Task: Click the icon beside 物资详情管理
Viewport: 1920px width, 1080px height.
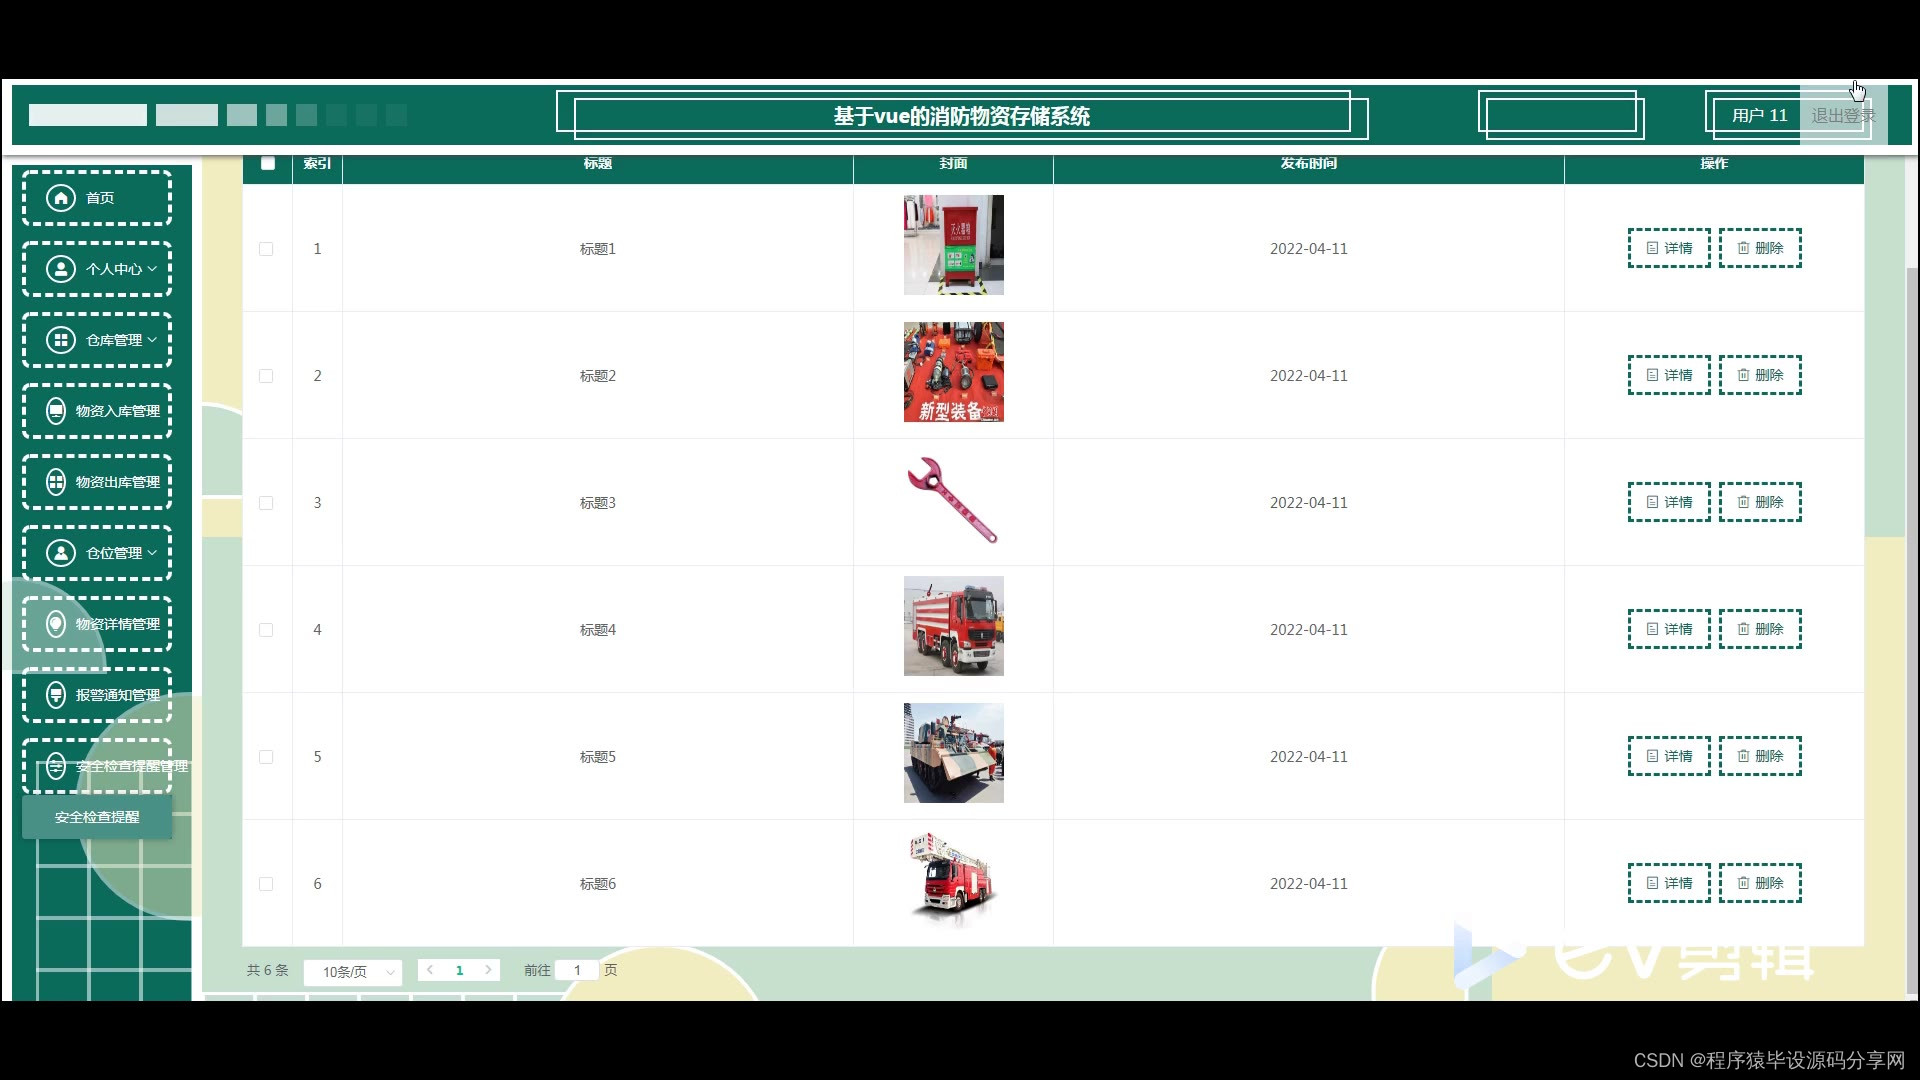Action: [x=56, y=624]
